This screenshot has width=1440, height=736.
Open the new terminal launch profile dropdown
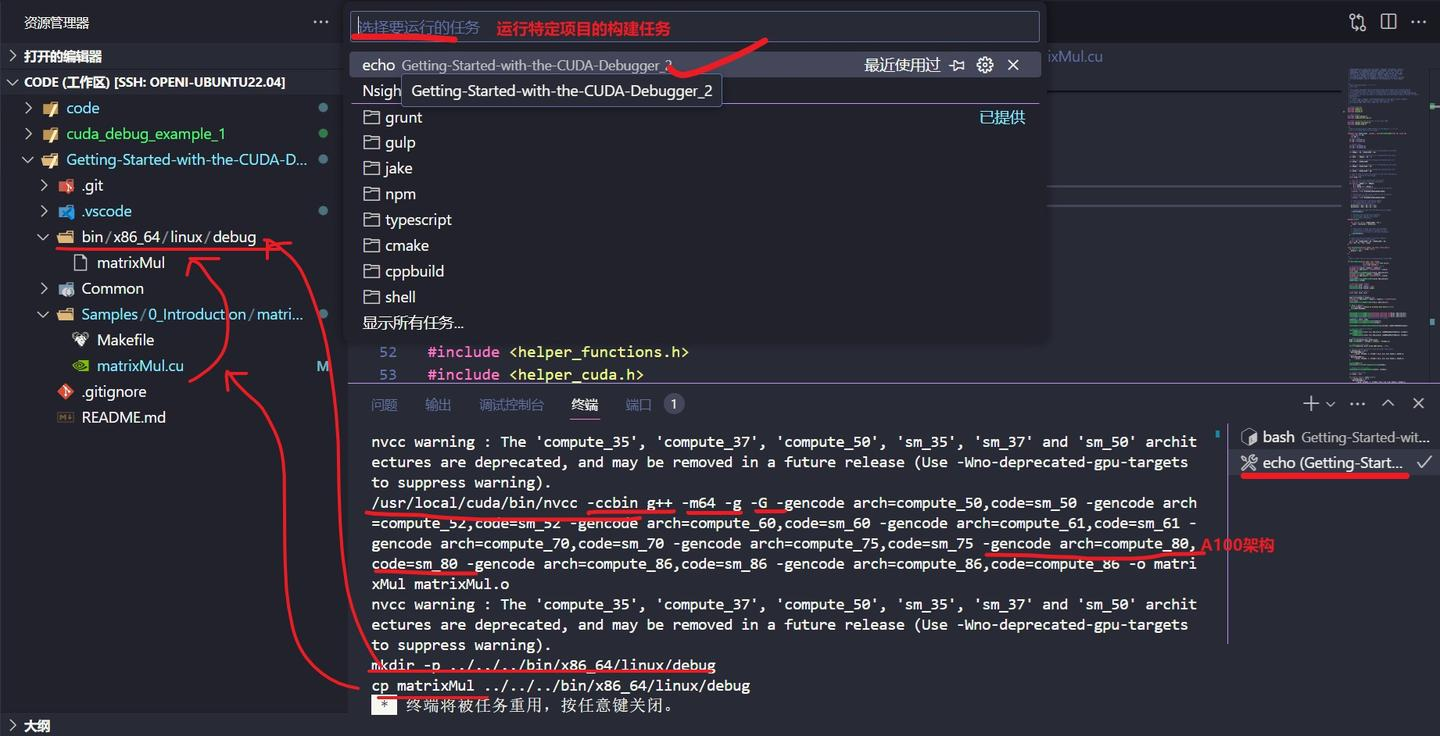pyautogui.click(x=1330, y=404)
